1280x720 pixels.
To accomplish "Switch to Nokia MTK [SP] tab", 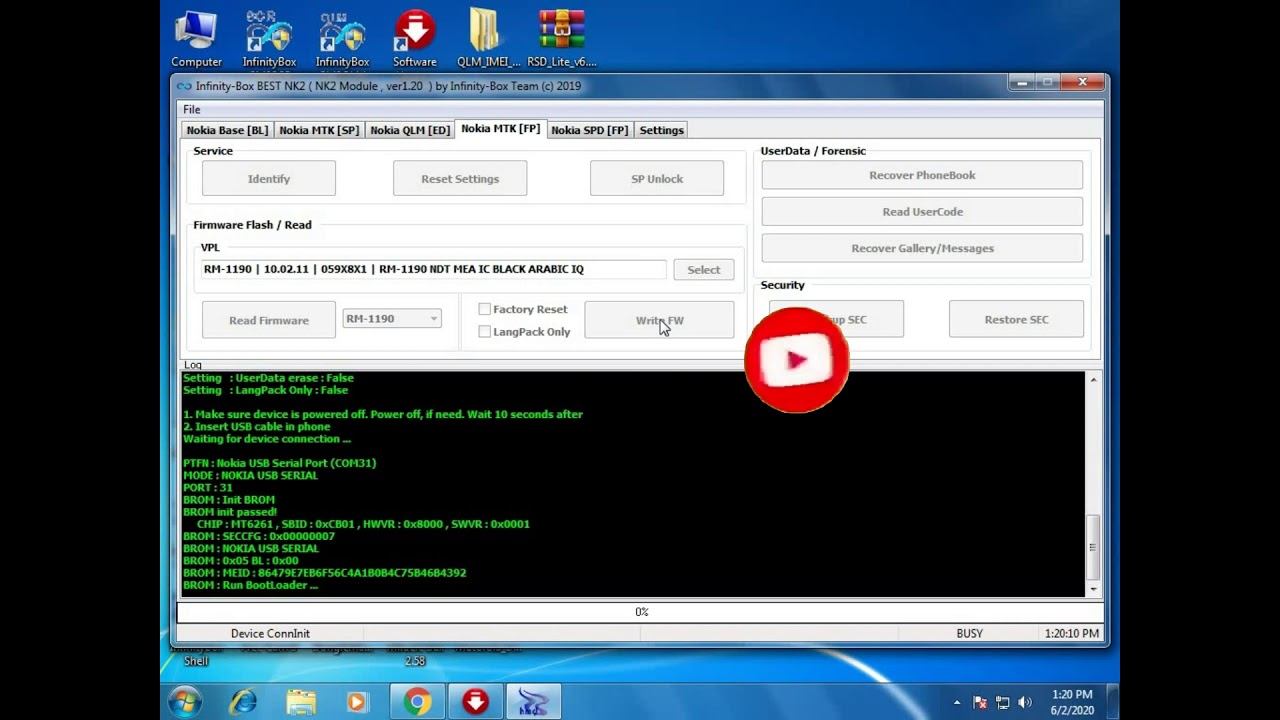I will [319, 130].
